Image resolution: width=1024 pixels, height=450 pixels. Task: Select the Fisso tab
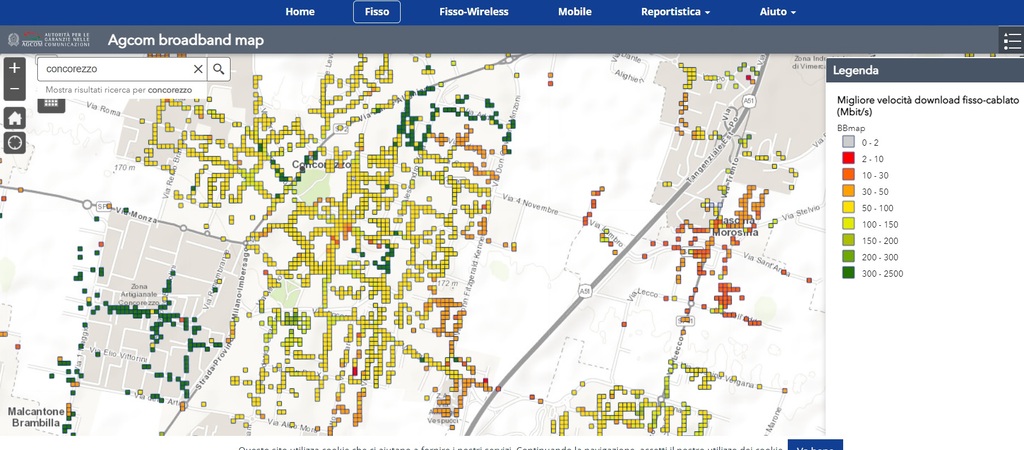tap(377, 12)
